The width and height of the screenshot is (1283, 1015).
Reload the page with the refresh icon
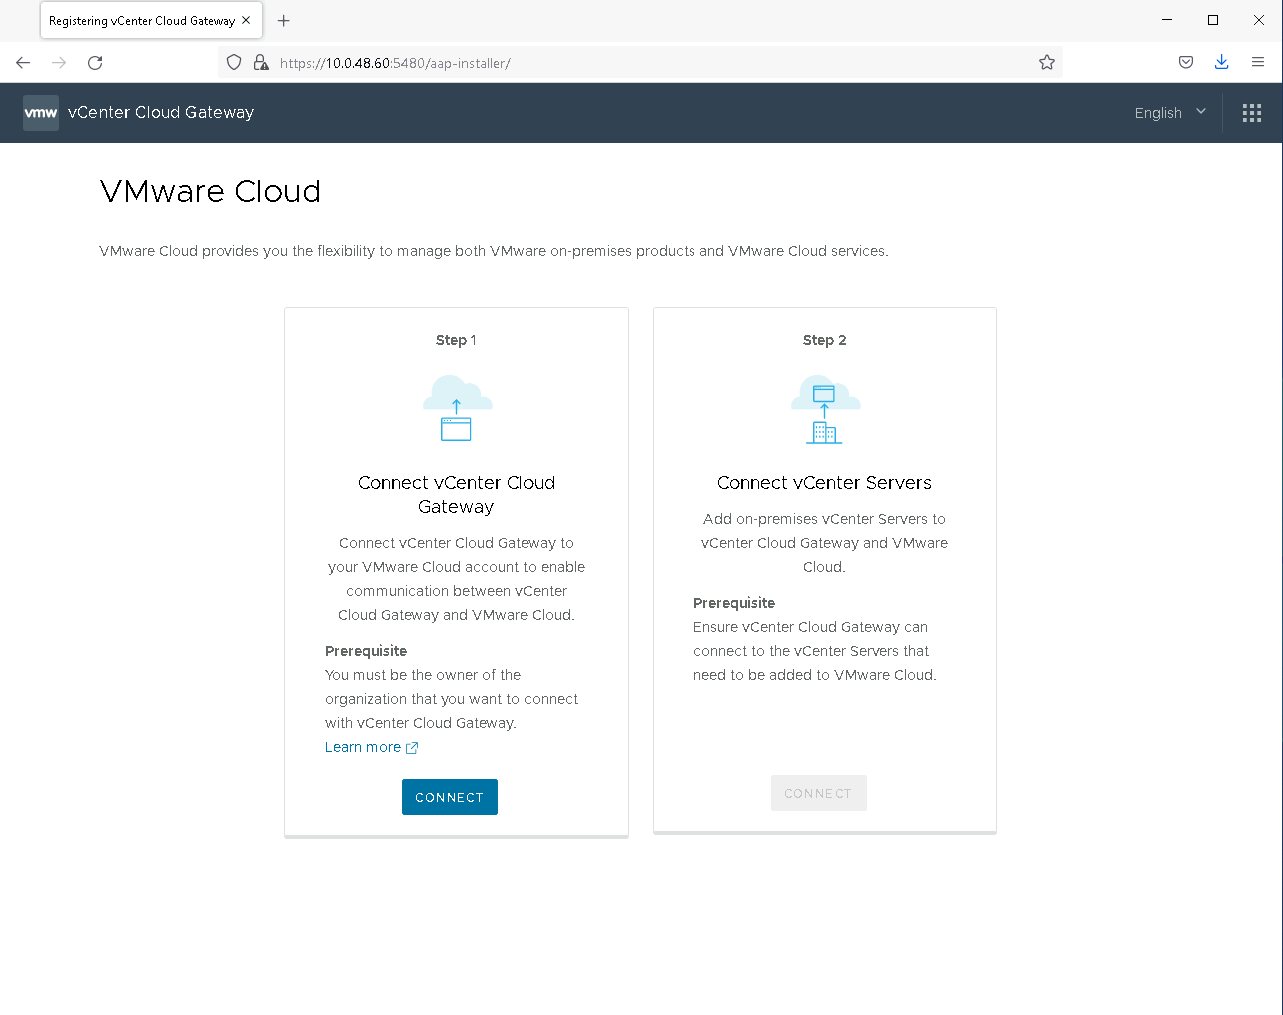coord(95,63)
